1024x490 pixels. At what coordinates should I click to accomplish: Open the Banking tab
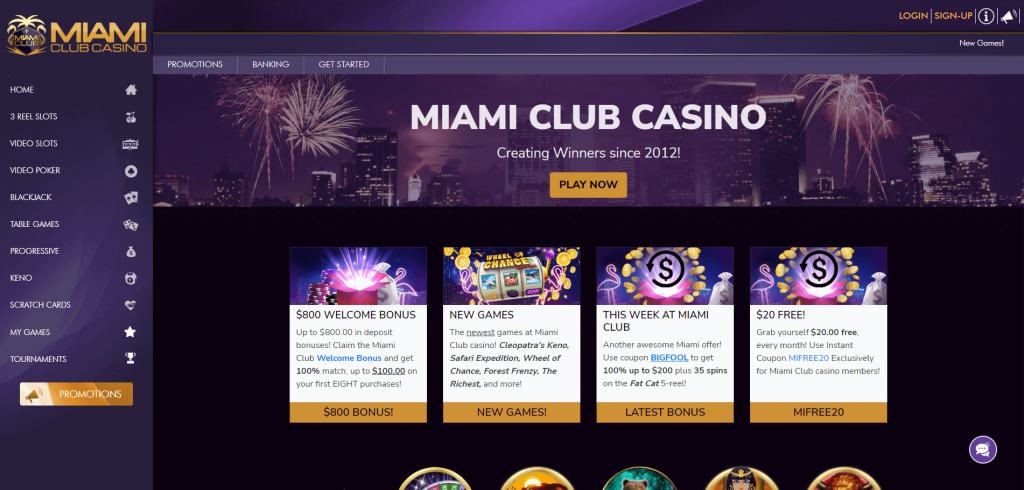click(270, 65)
